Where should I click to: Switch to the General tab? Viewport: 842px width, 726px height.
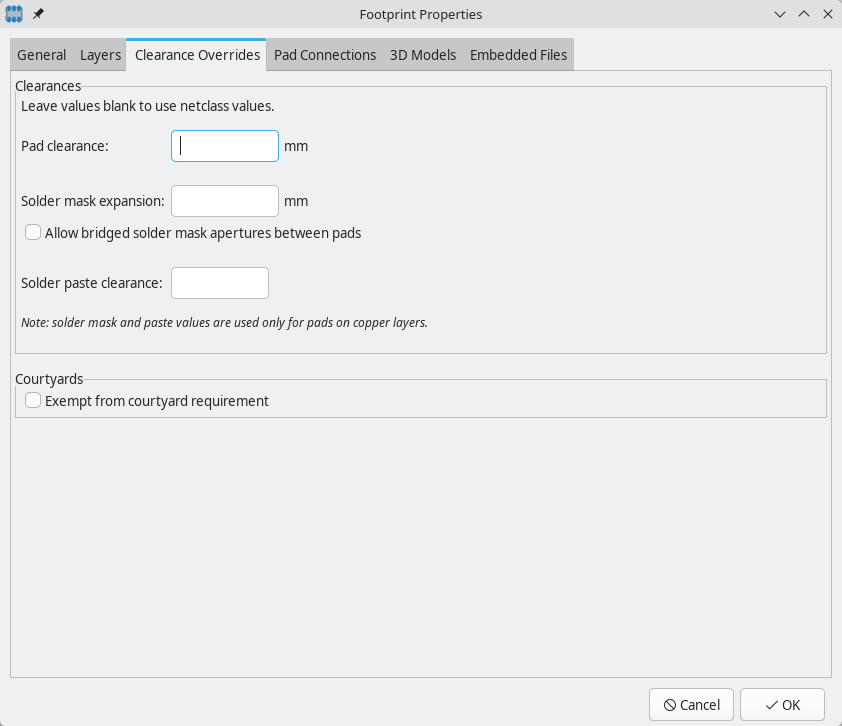[x=41, y=54]
